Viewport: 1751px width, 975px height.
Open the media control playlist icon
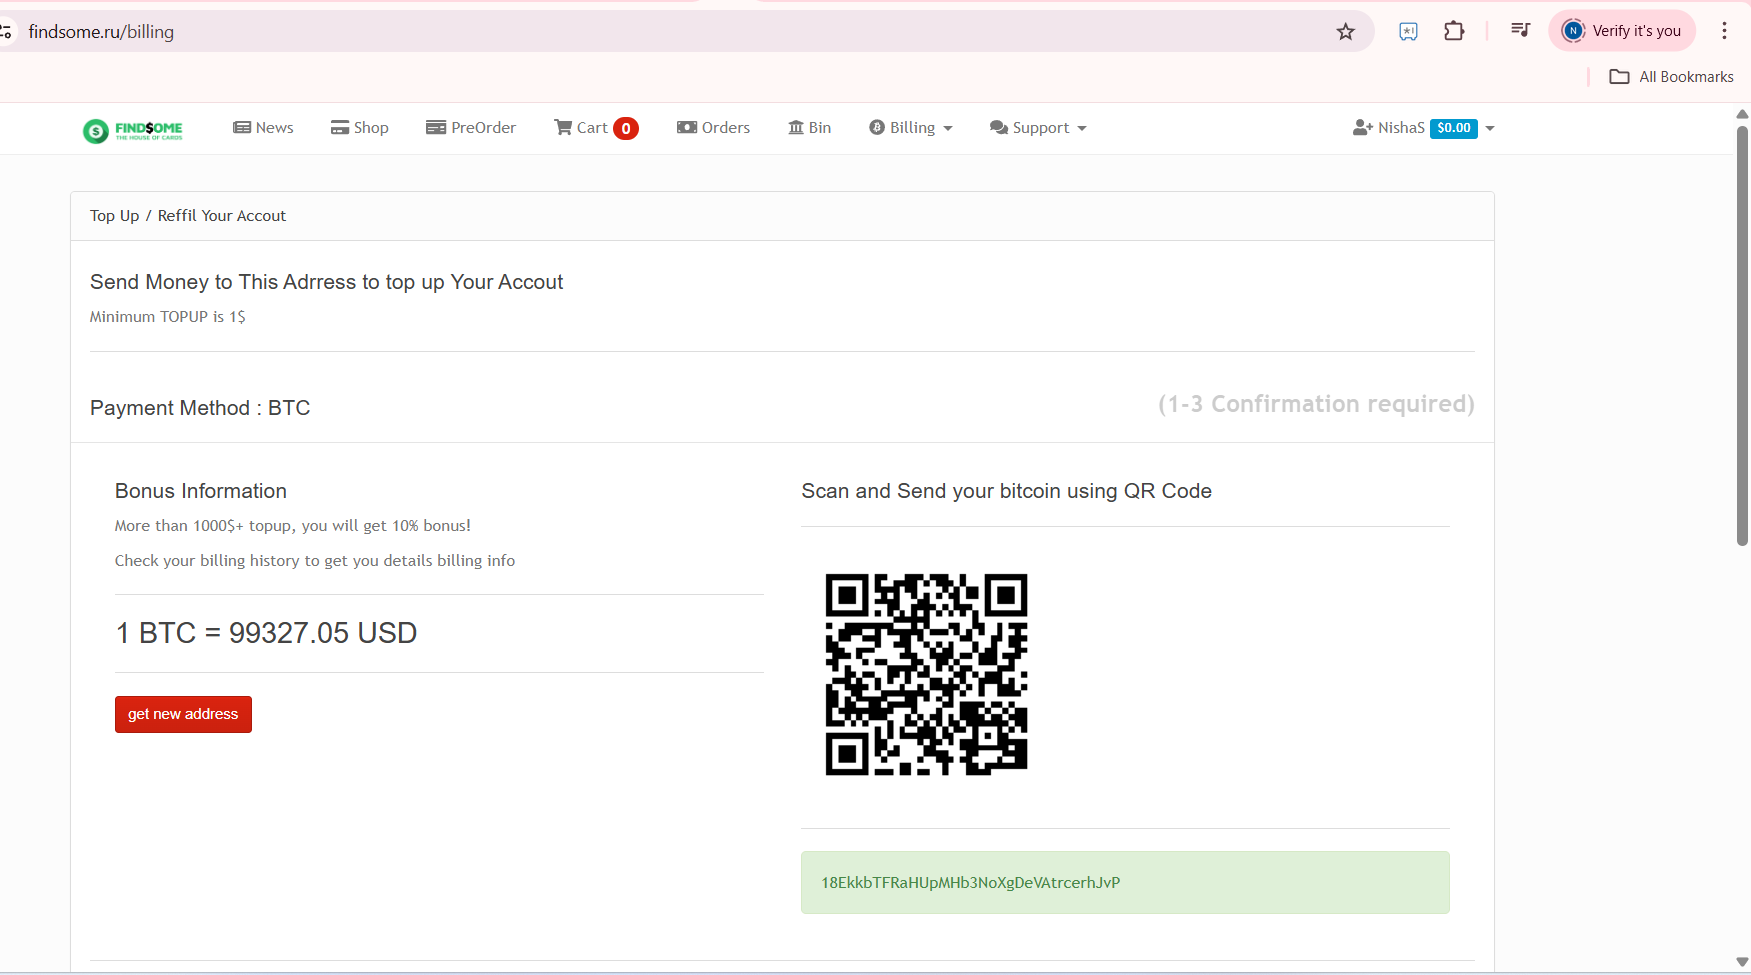(1520, 31)
